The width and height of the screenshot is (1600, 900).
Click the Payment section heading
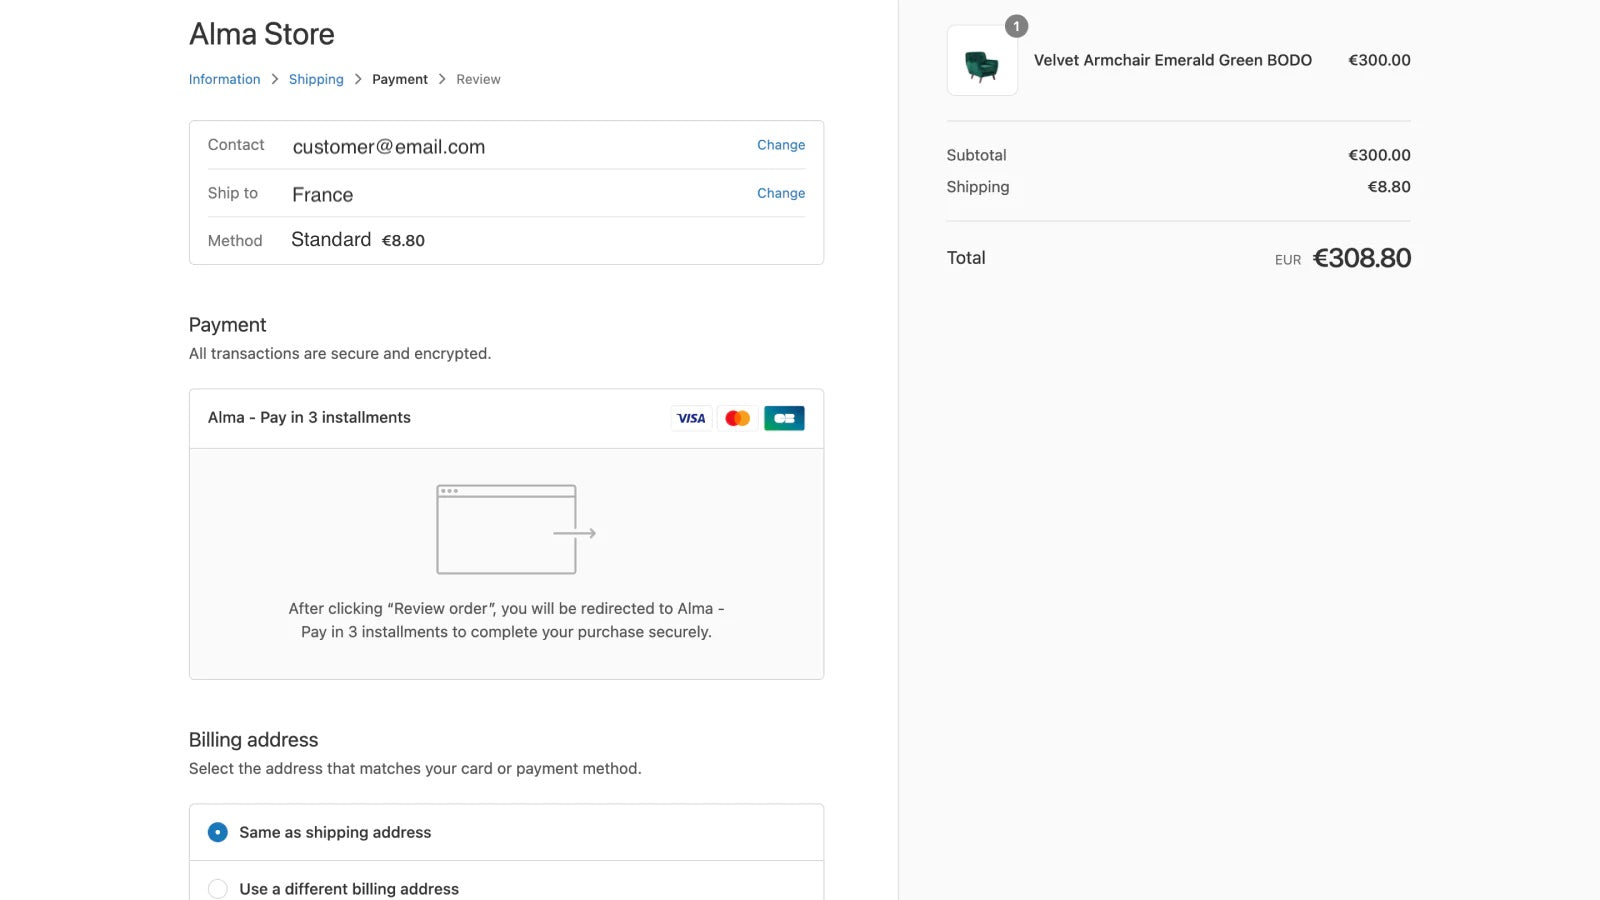(227, 325)
